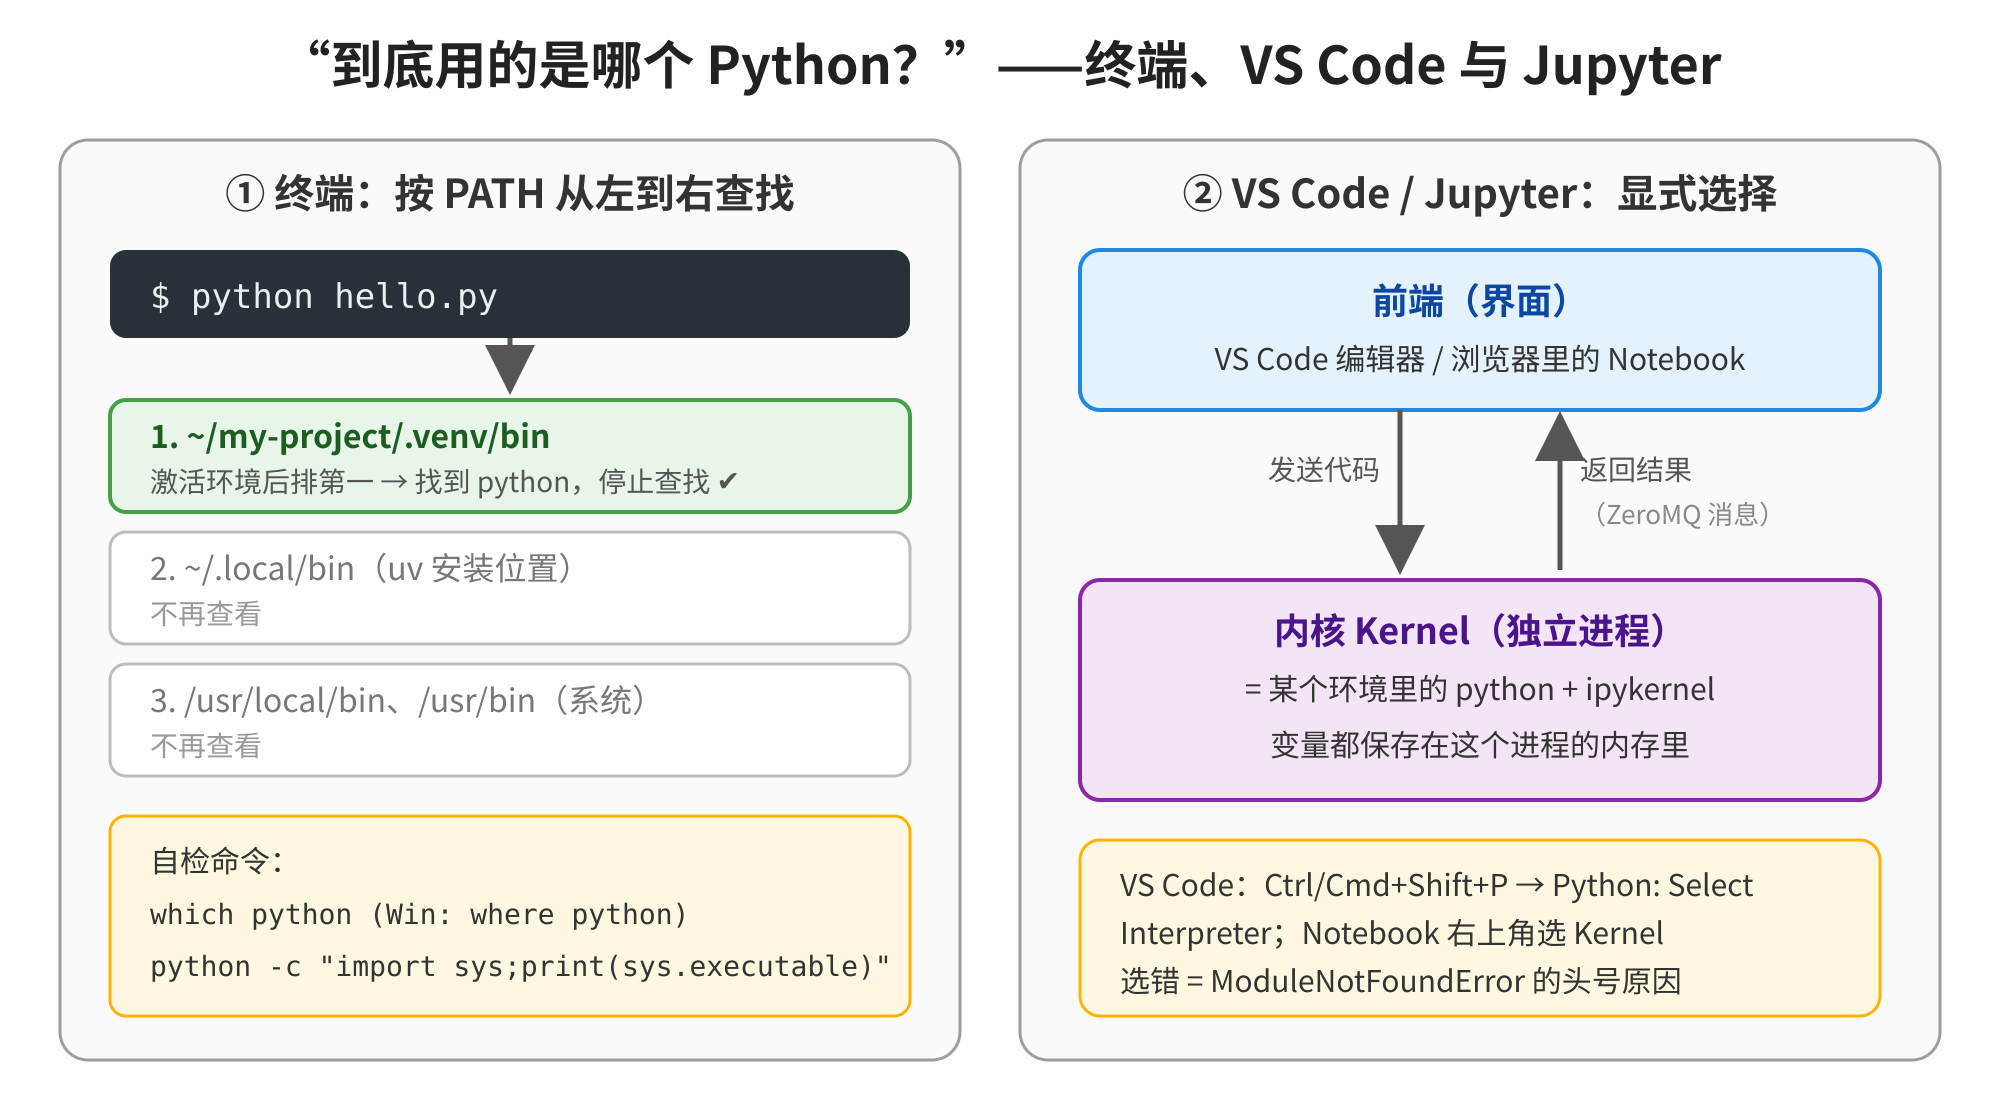
Task: Select the "1. ~/my-project/.venv/bin" line
Action: pyautogui.click(x=350, y=437)
